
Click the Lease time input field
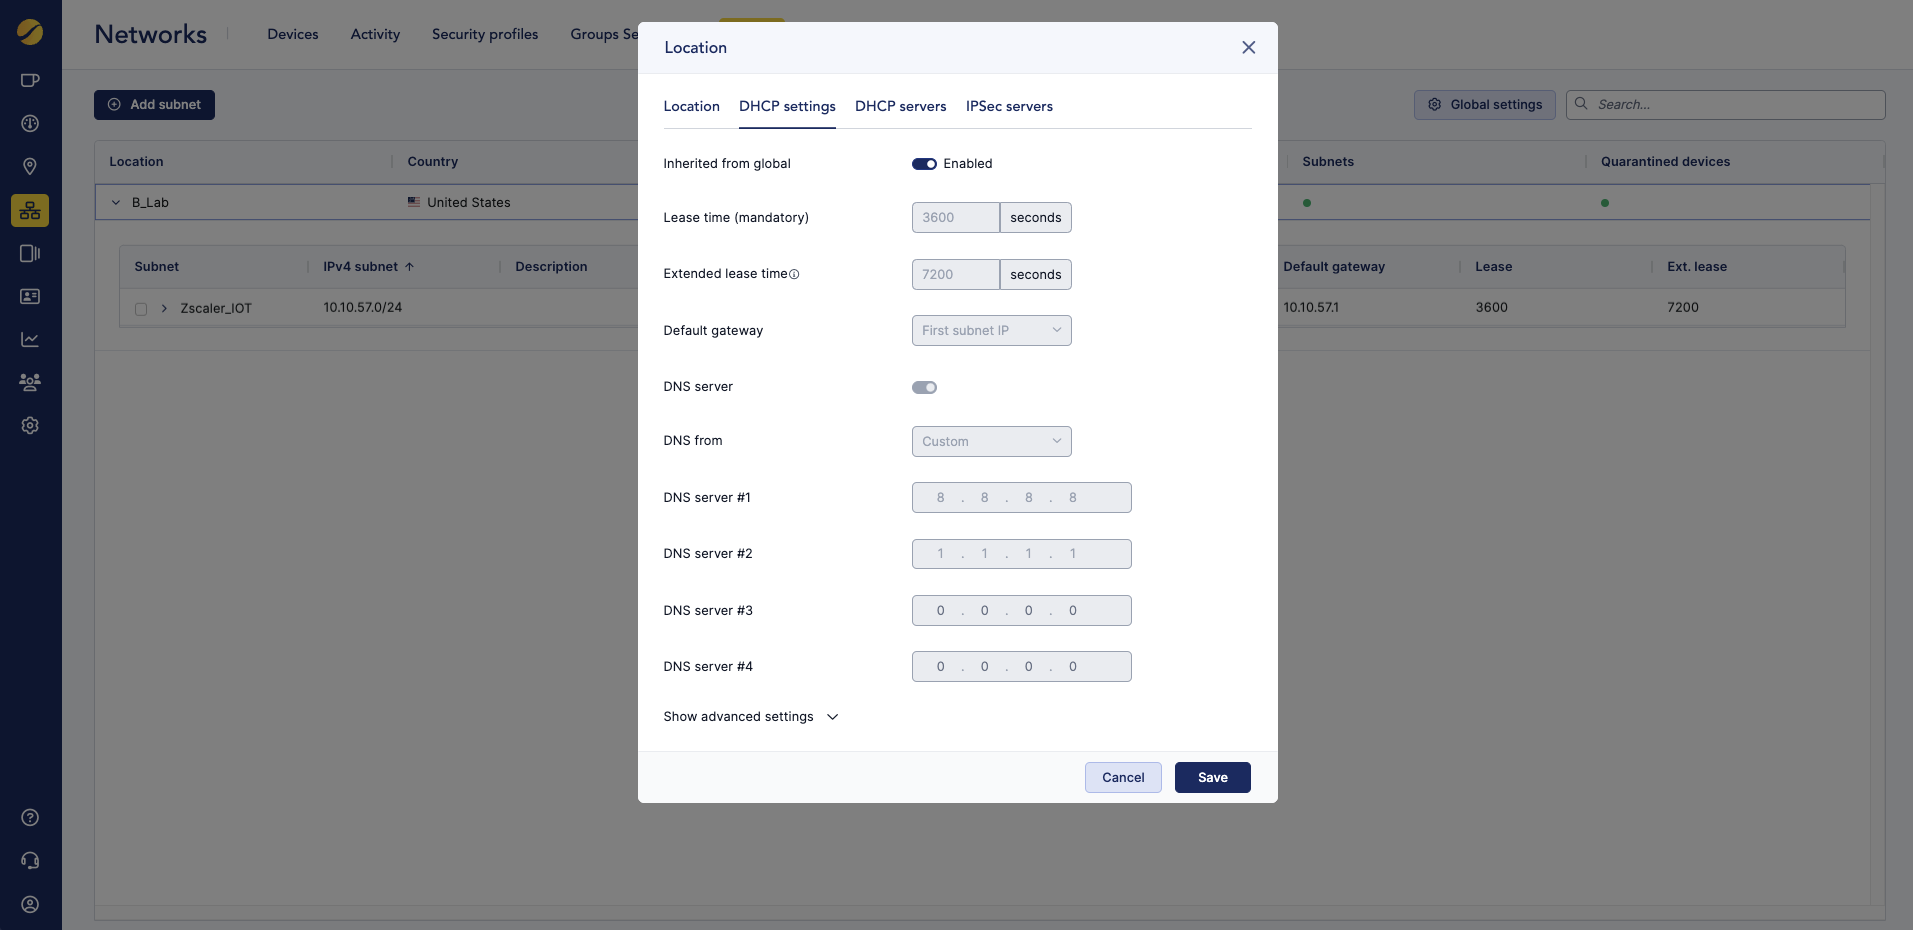[x=955, y=218]
